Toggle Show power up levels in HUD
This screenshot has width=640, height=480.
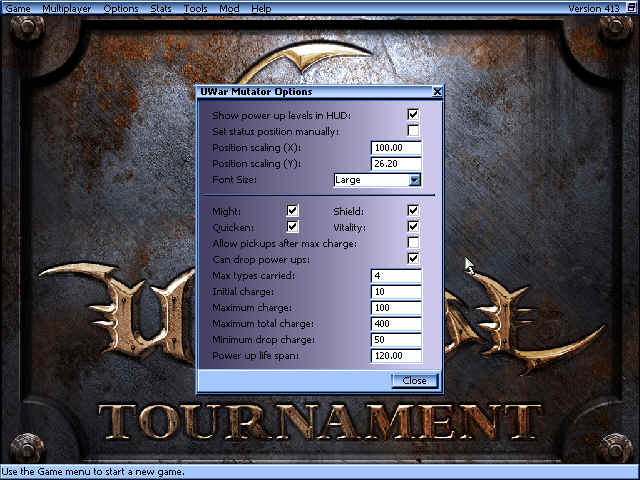tap(413, 115)
